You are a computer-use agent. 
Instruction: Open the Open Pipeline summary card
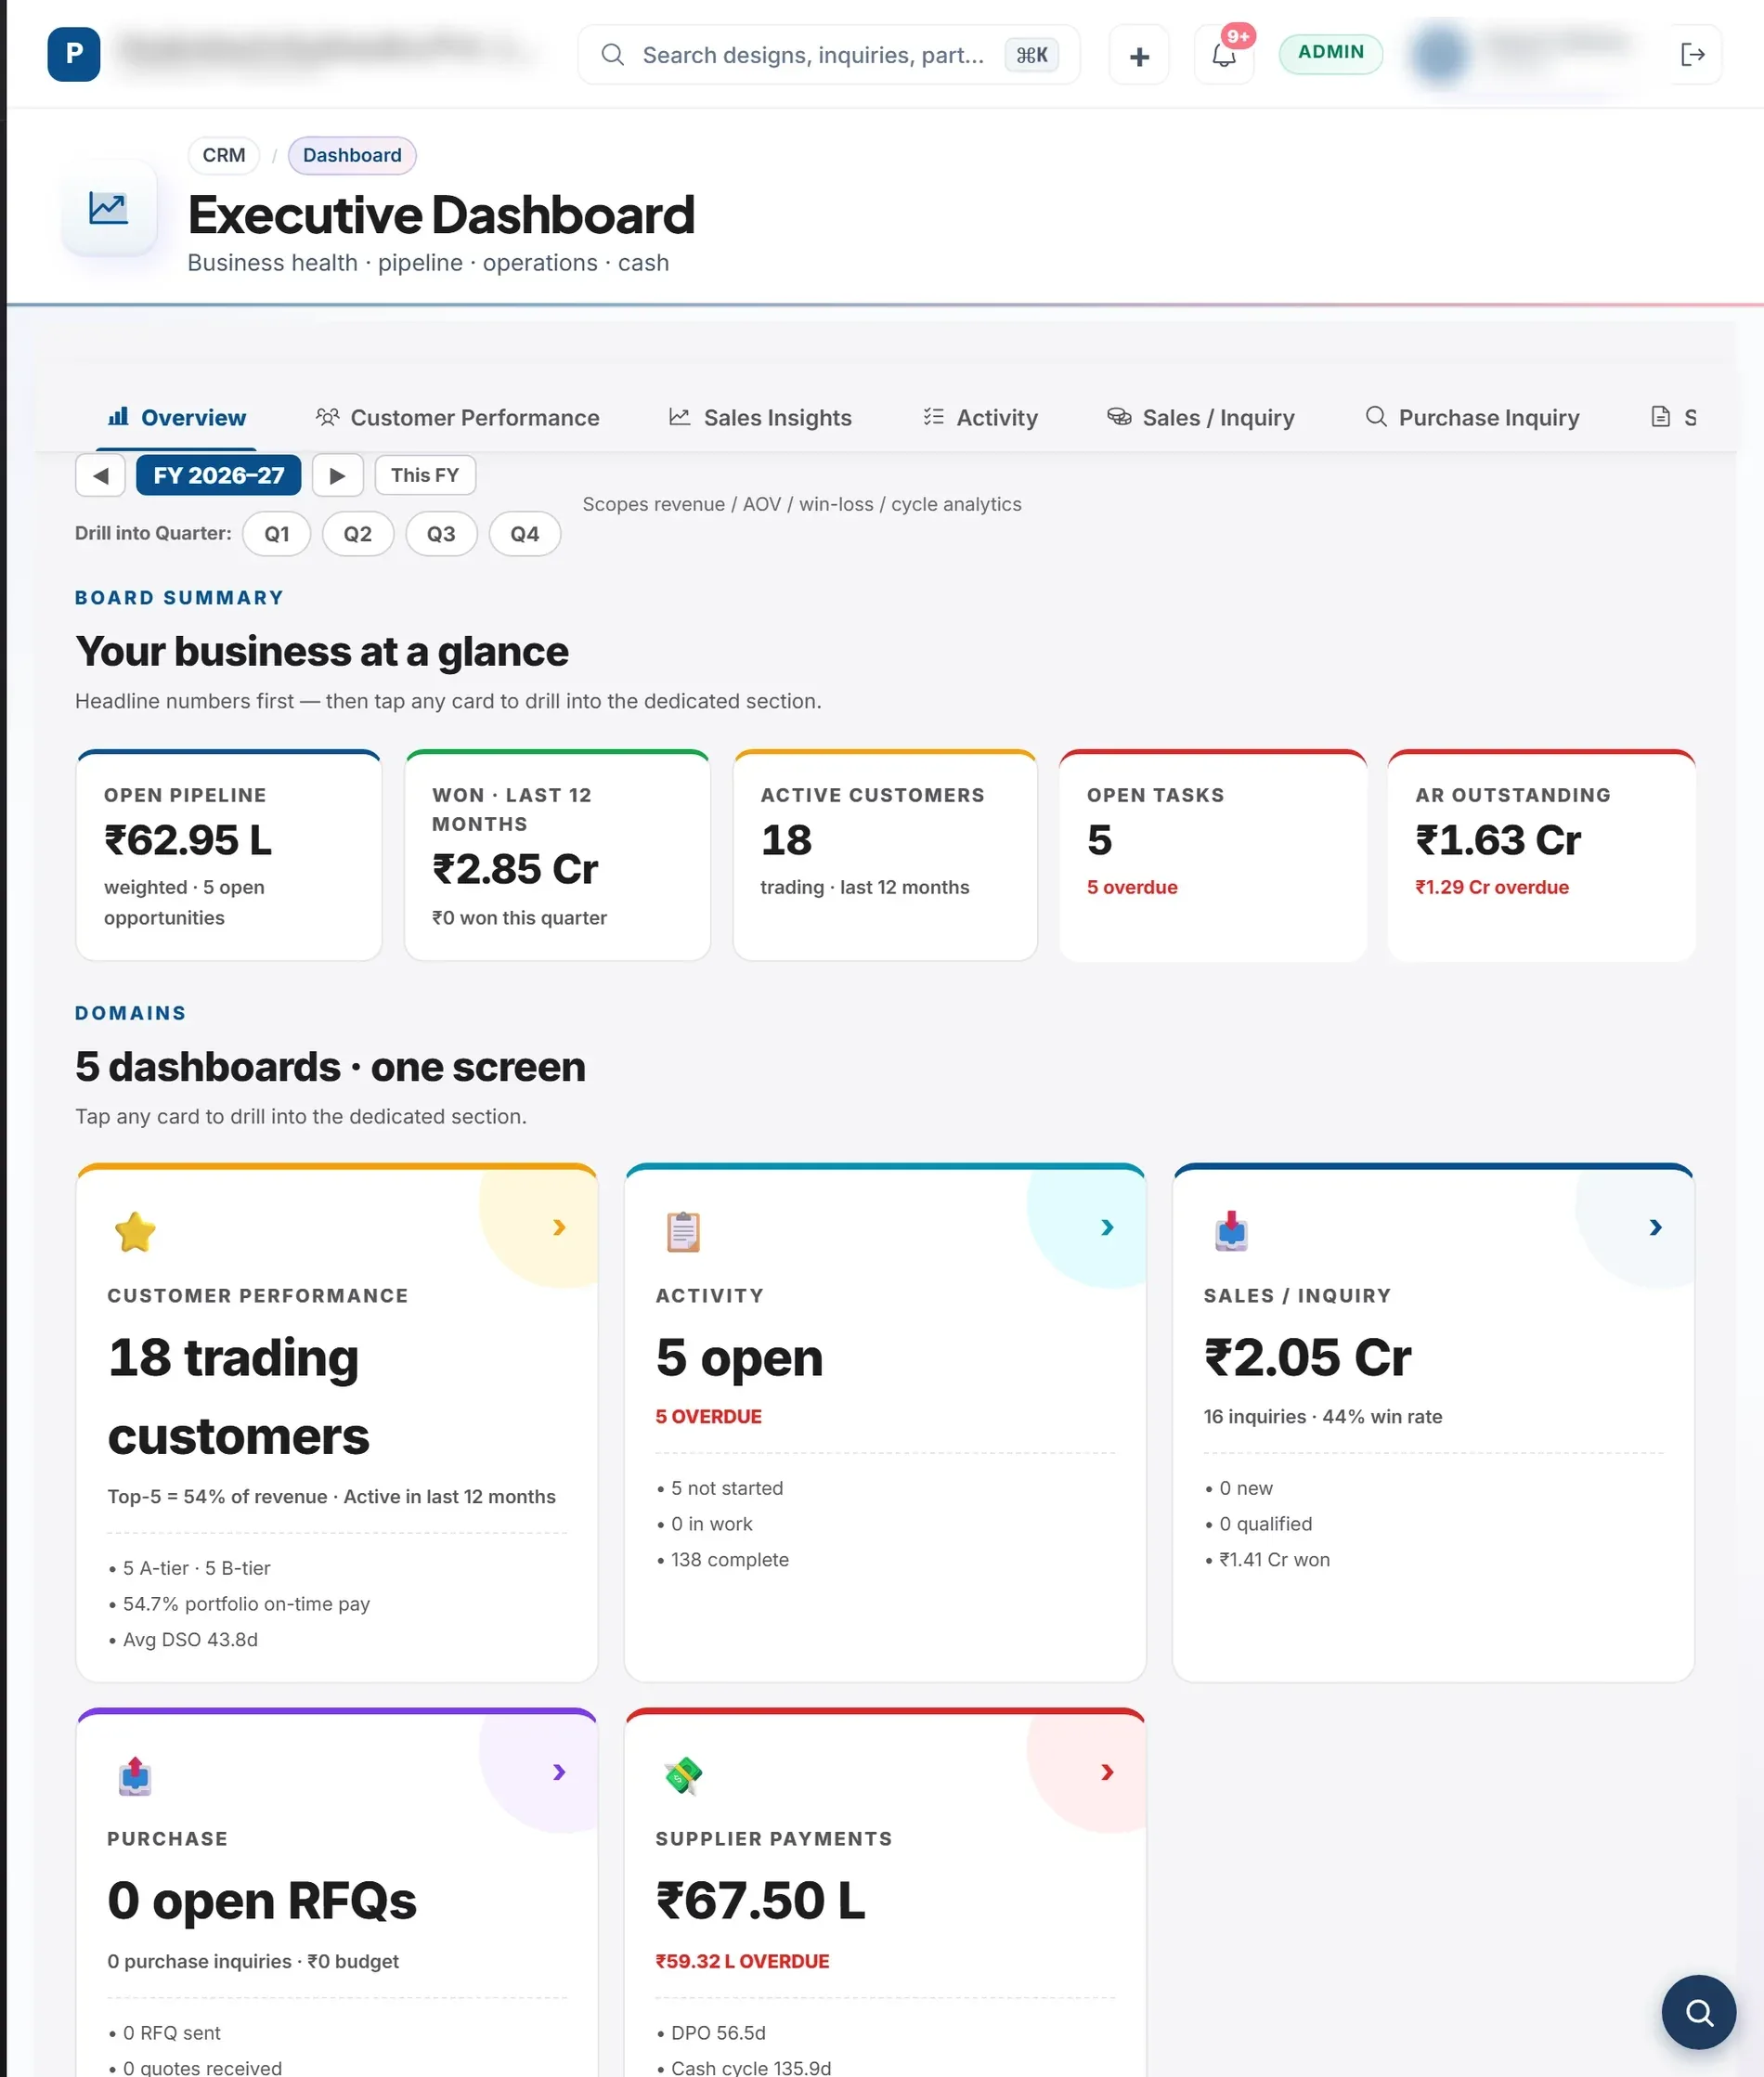tap(228, 855)
